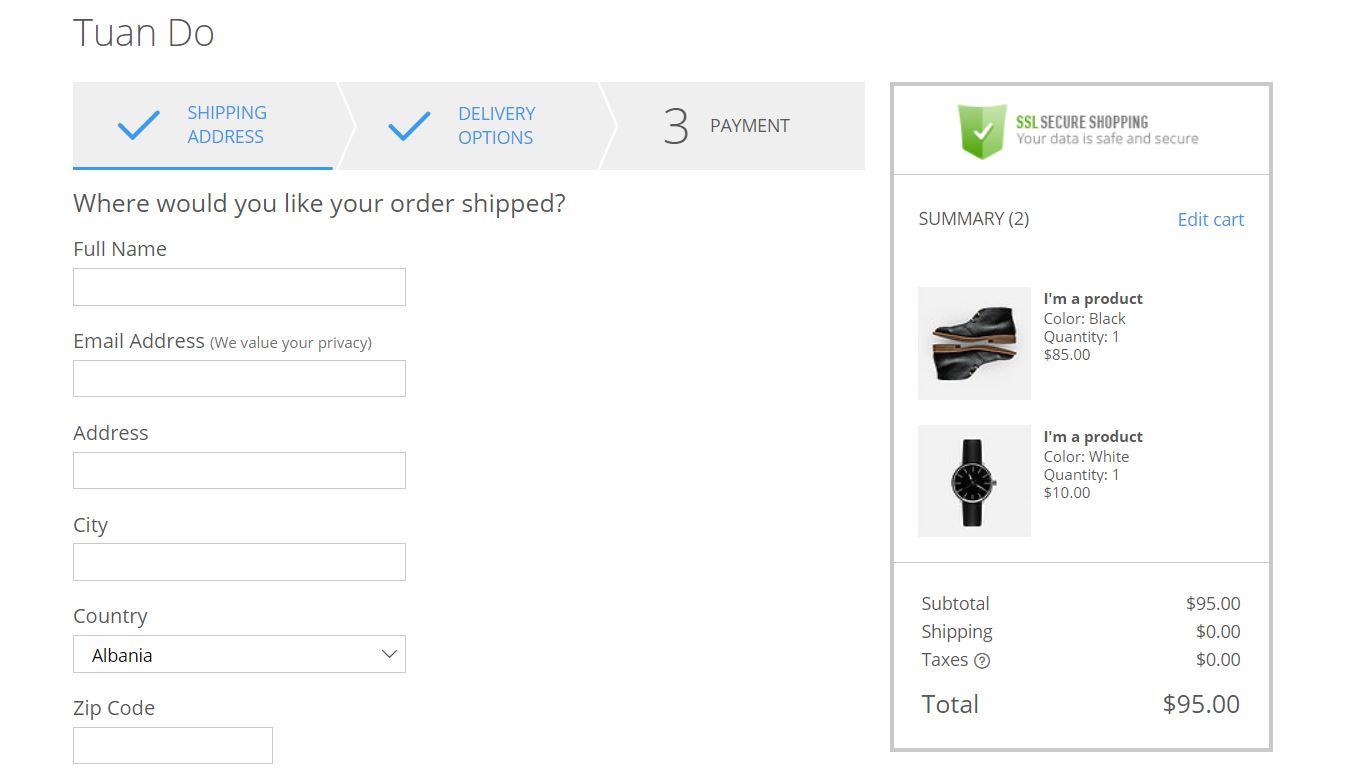Click the Edit cart link
The height and width of the screenshot is (784, 1364).
[x=1210, y=220]
